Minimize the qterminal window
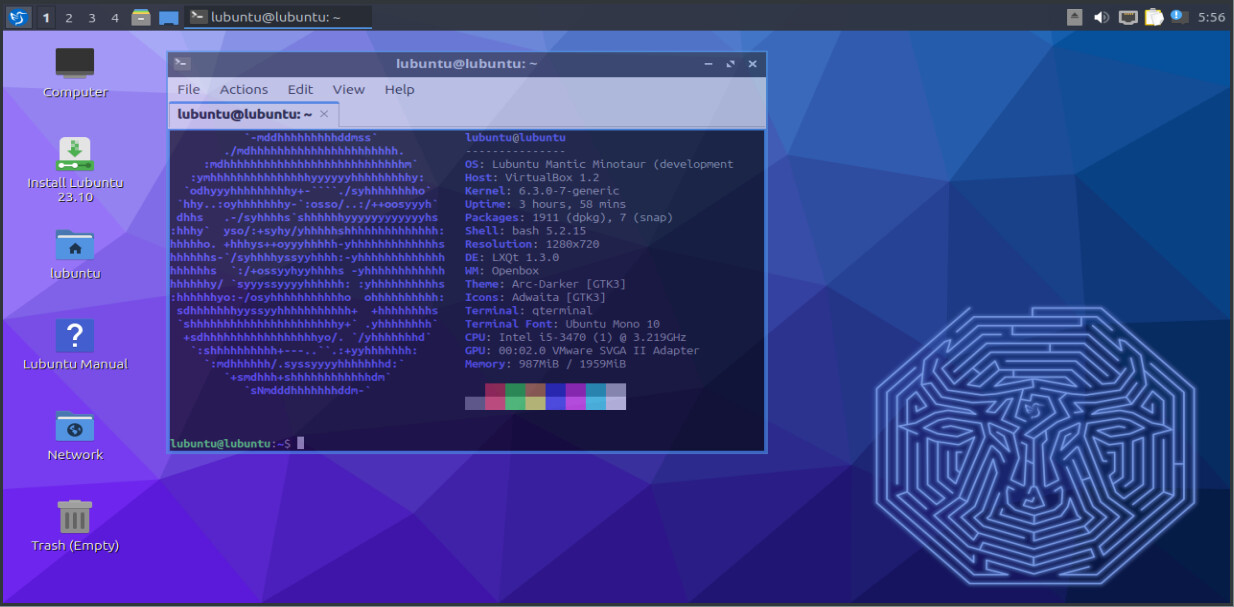 coord(708,63)
